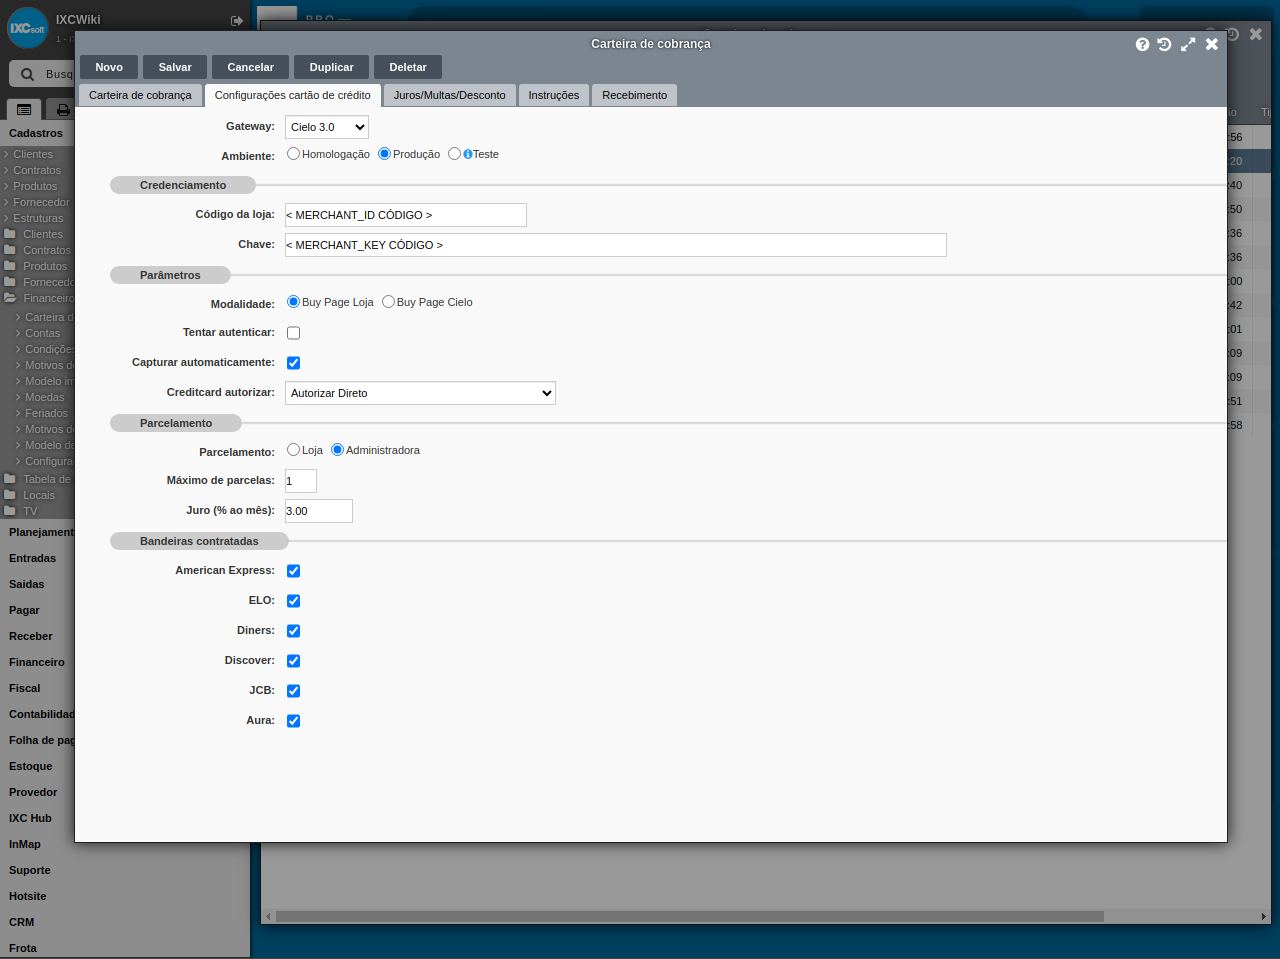Click the Cancelar button

tap(250, 67)
